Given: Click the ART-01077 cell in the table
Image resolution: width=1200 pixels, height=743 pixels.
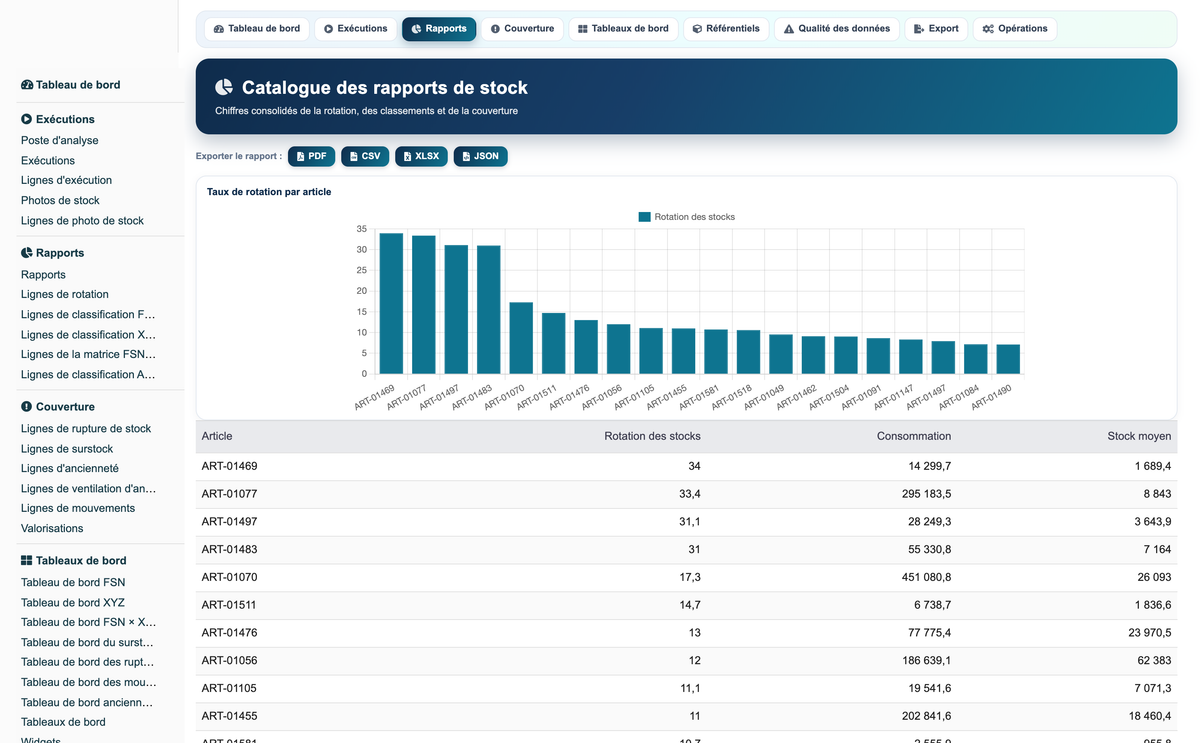Looking at the screenshot, I should (x=229, y=494).
